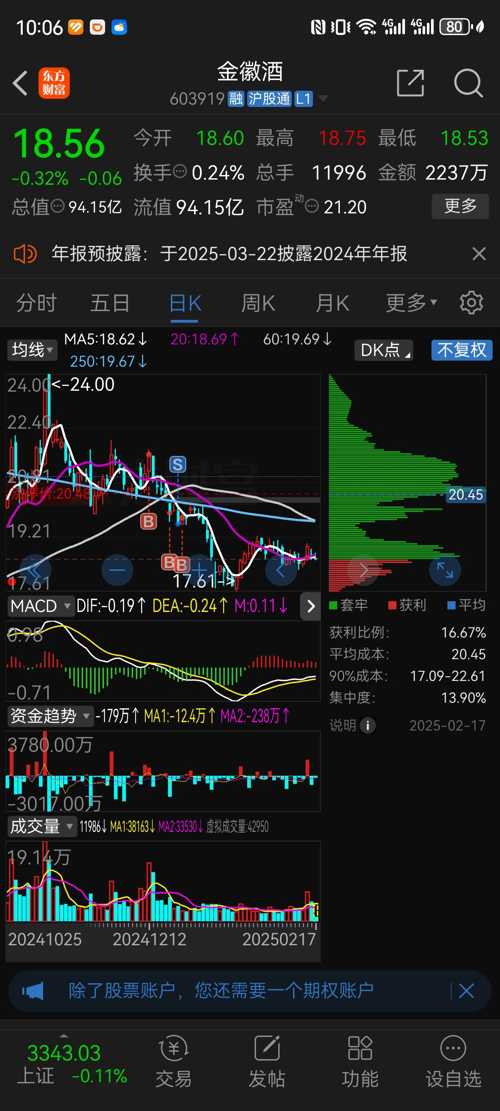Open the 交易 trade icon
Image resolution: width=500 pixels, height=1111 pixels.
point(174,1061)
